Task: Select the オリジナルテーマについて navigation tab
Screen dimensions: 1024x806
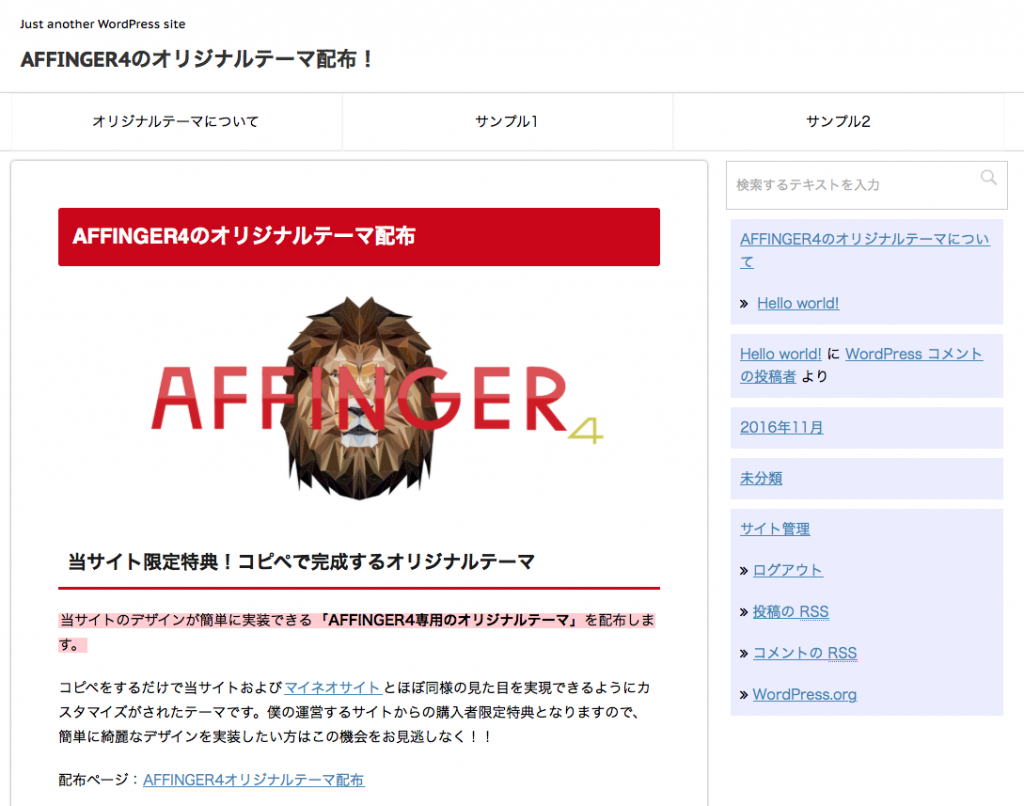Action: [x=174, y=121]
